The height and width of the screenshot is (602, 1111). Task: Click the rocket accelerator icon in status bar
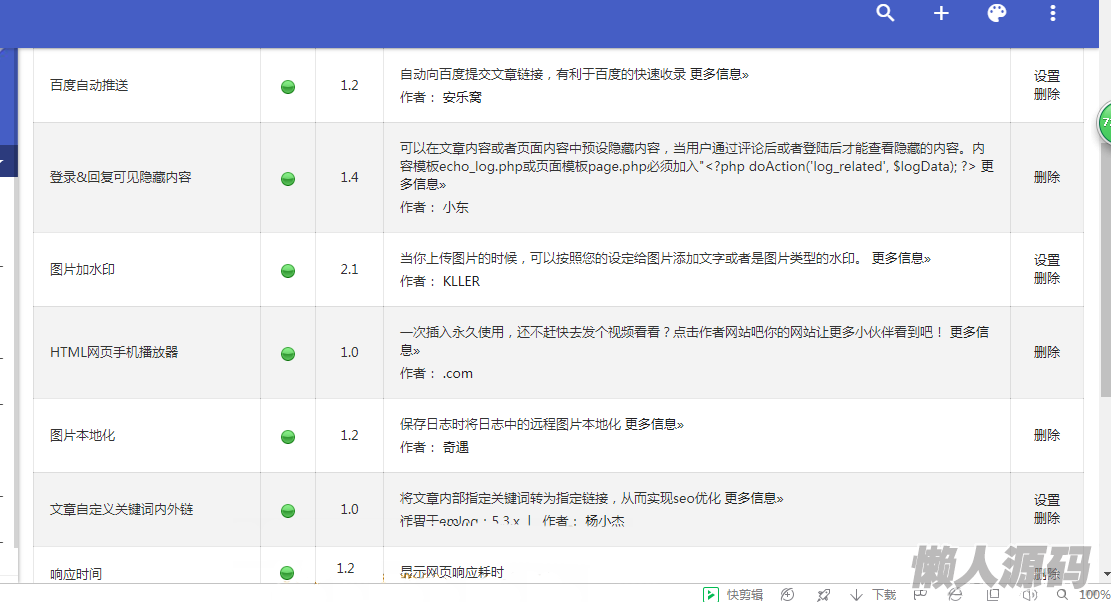pyautogui.click(x=823, y=594)
